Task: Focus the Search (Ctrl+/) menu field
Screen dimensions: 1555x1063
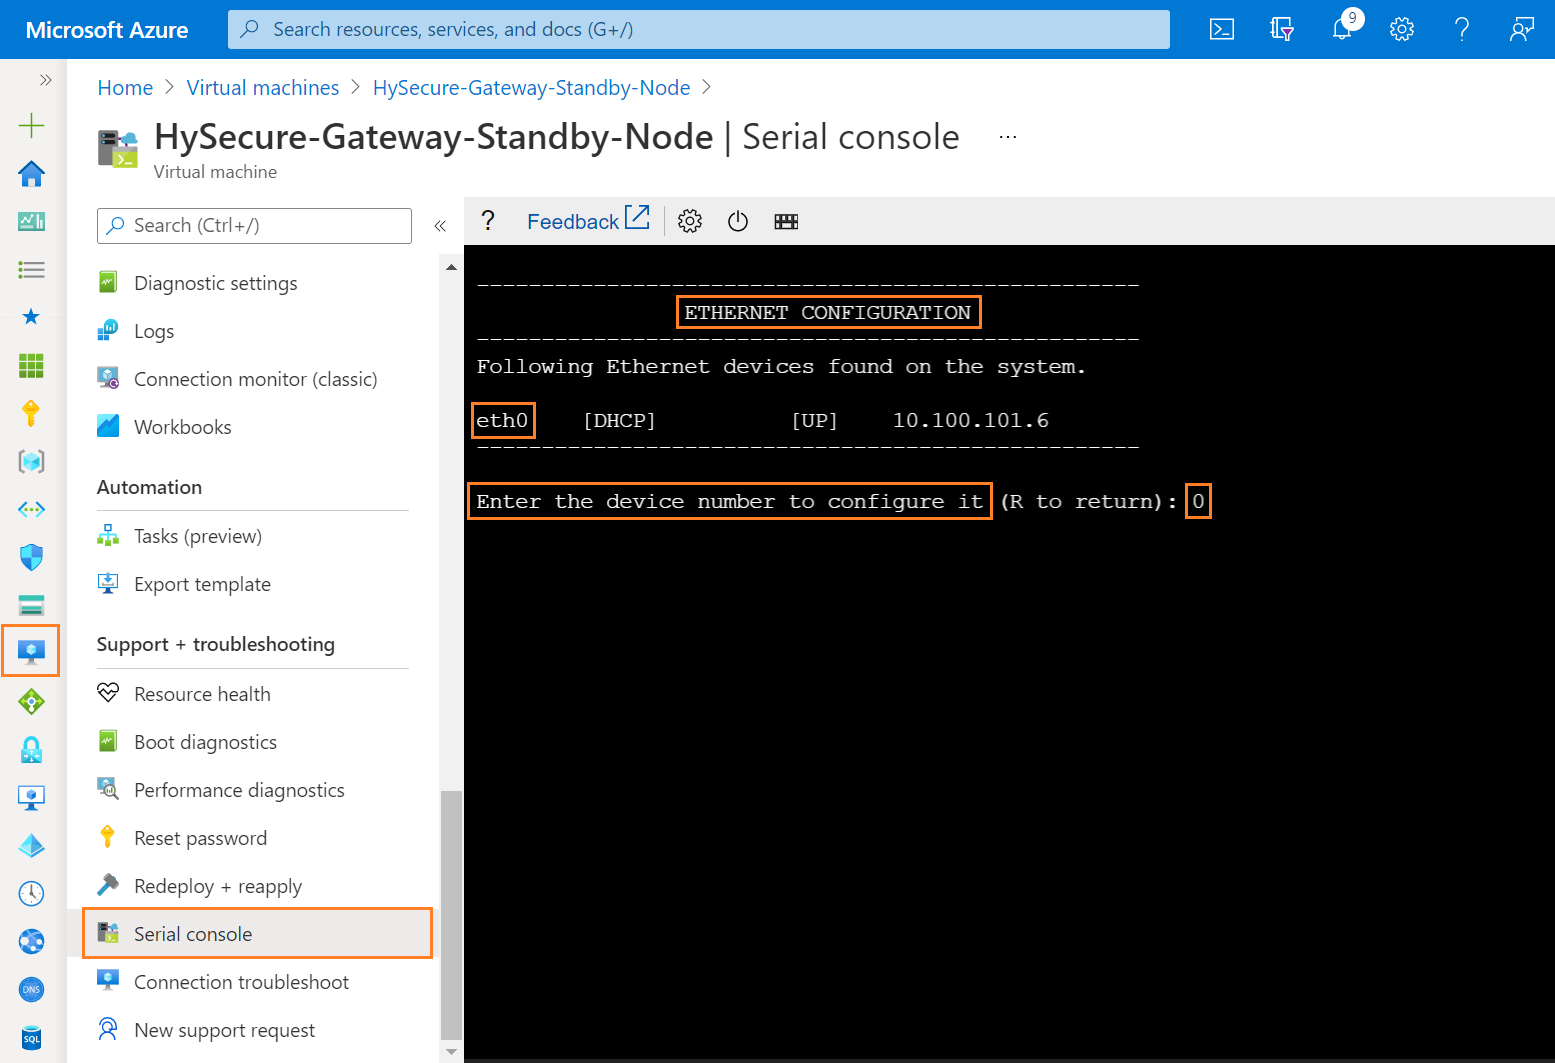Action: 254,225
